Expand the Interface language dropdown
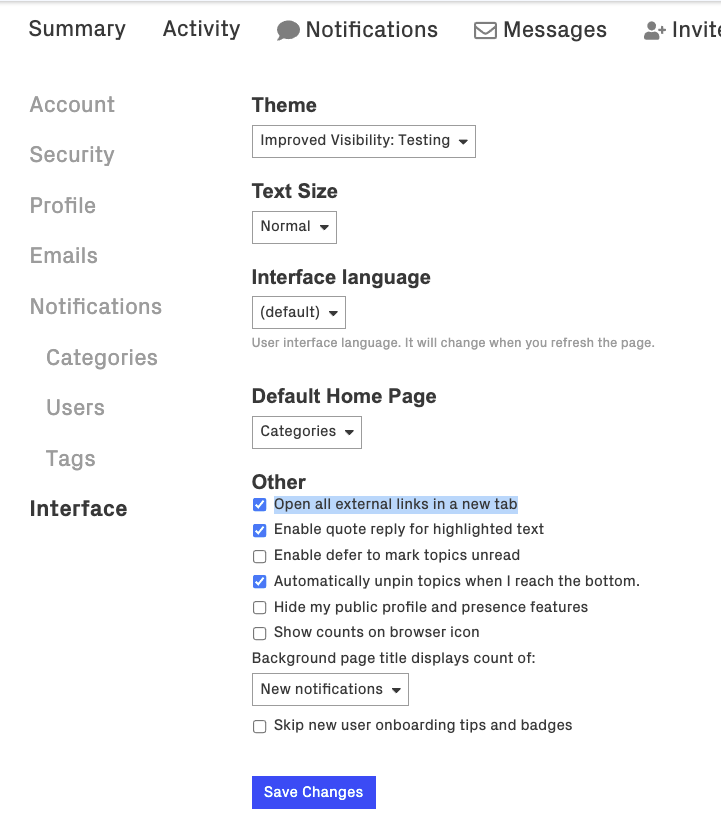This screenshot has height=835, width=721. coord(298,312)
